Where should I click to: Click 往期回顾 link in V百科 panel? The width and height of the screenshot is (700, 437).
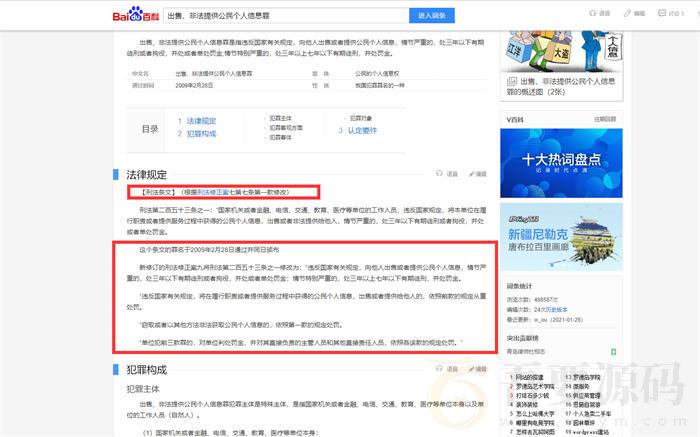(605, 119)
